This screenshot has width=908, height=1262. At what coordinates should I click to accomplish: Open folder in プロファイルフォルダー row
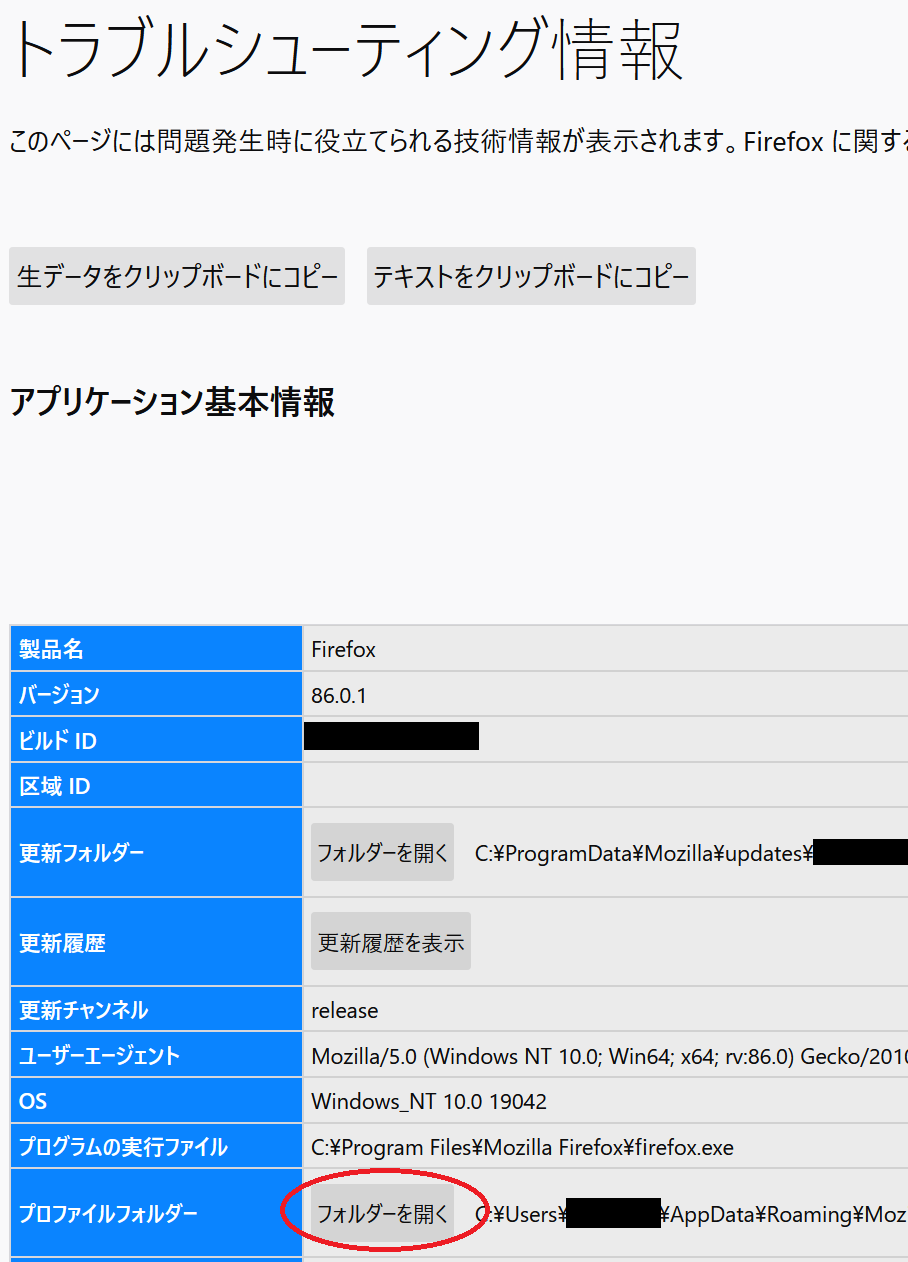coord(382,1214)
